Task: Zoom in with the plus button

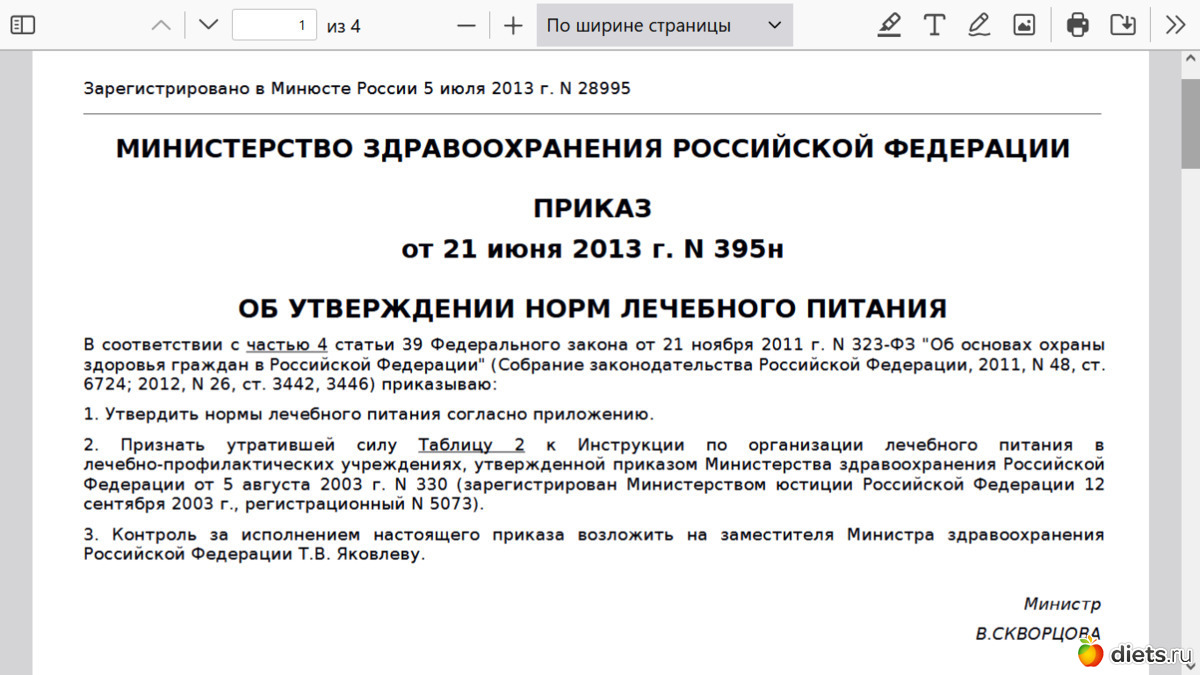Action: [x=513, y=25]
